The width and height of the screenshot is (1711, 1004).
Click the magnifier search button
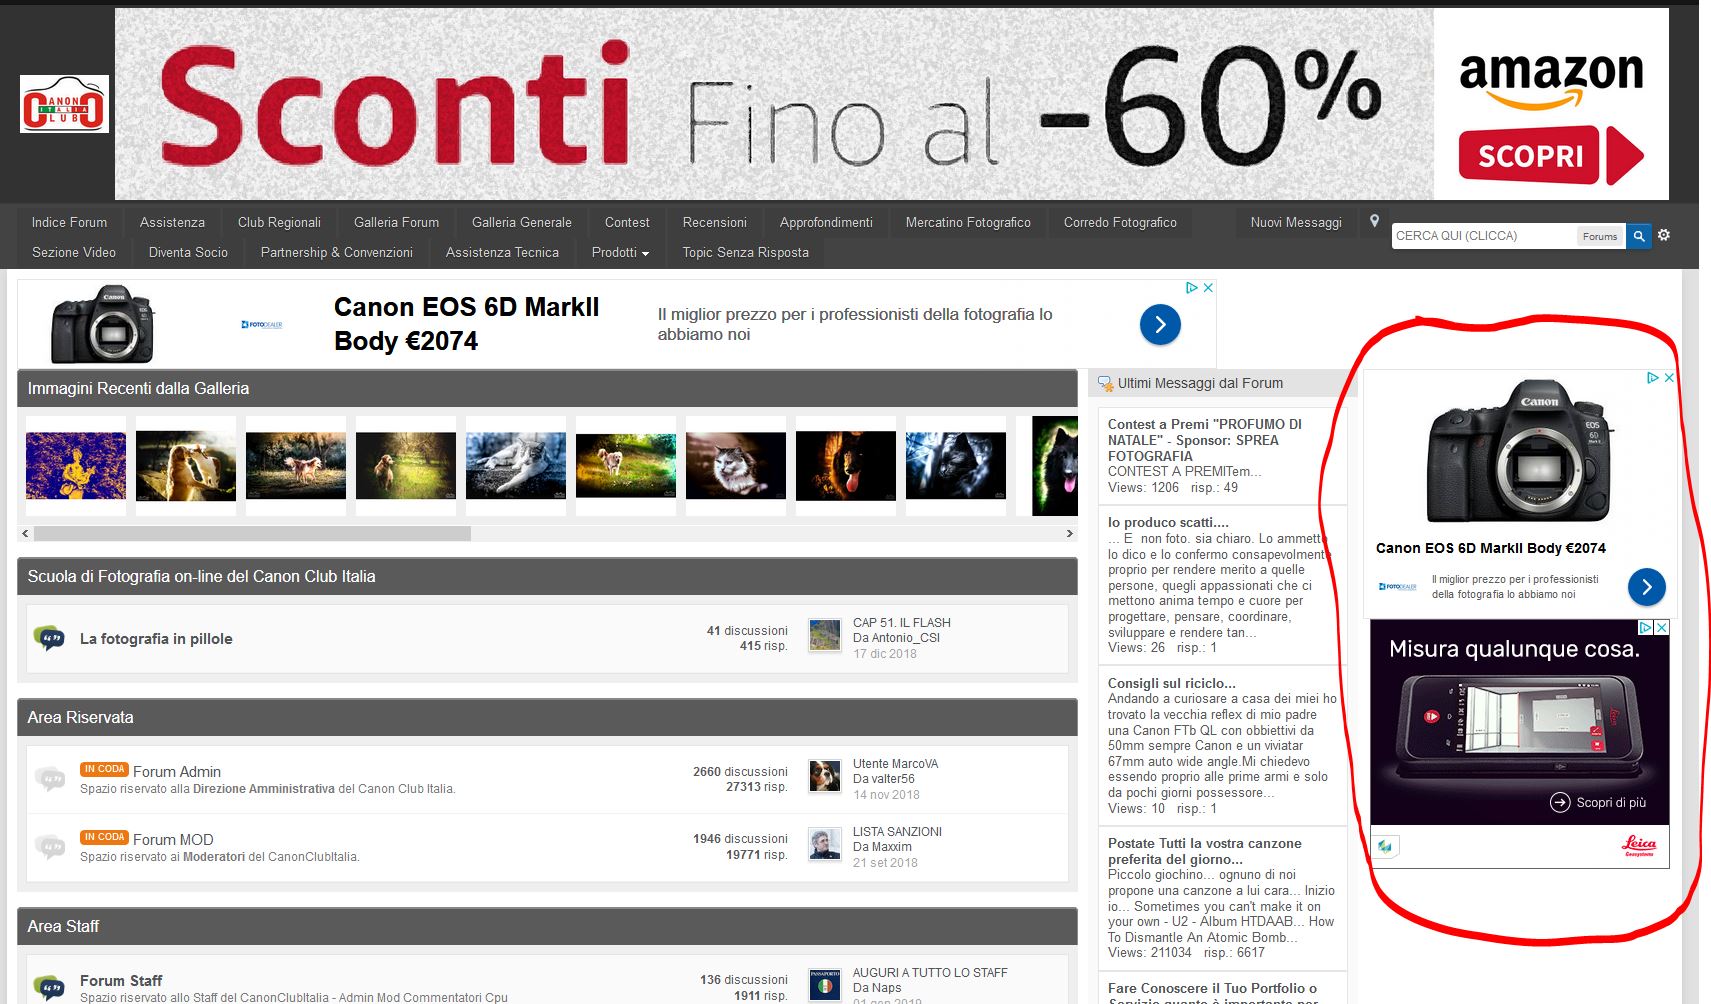(1639, 236)
